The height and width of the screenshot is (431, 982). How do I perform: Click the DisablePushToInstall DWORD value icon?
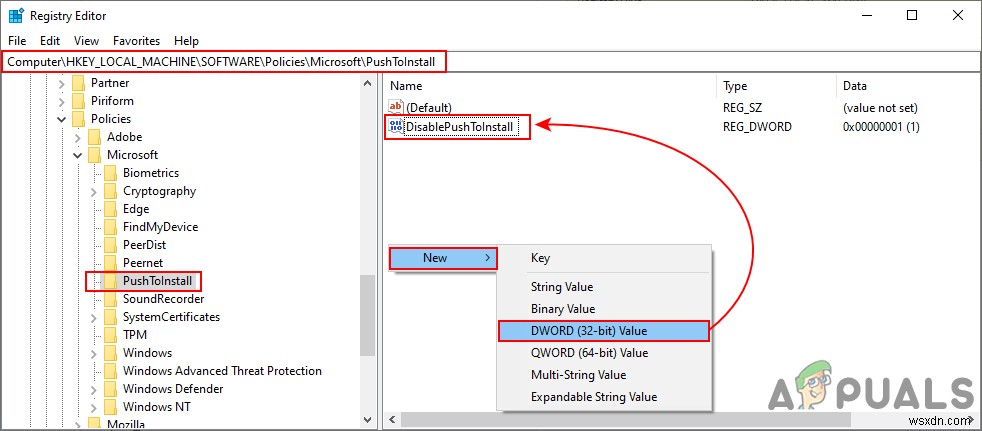click(x=396, y=127)
